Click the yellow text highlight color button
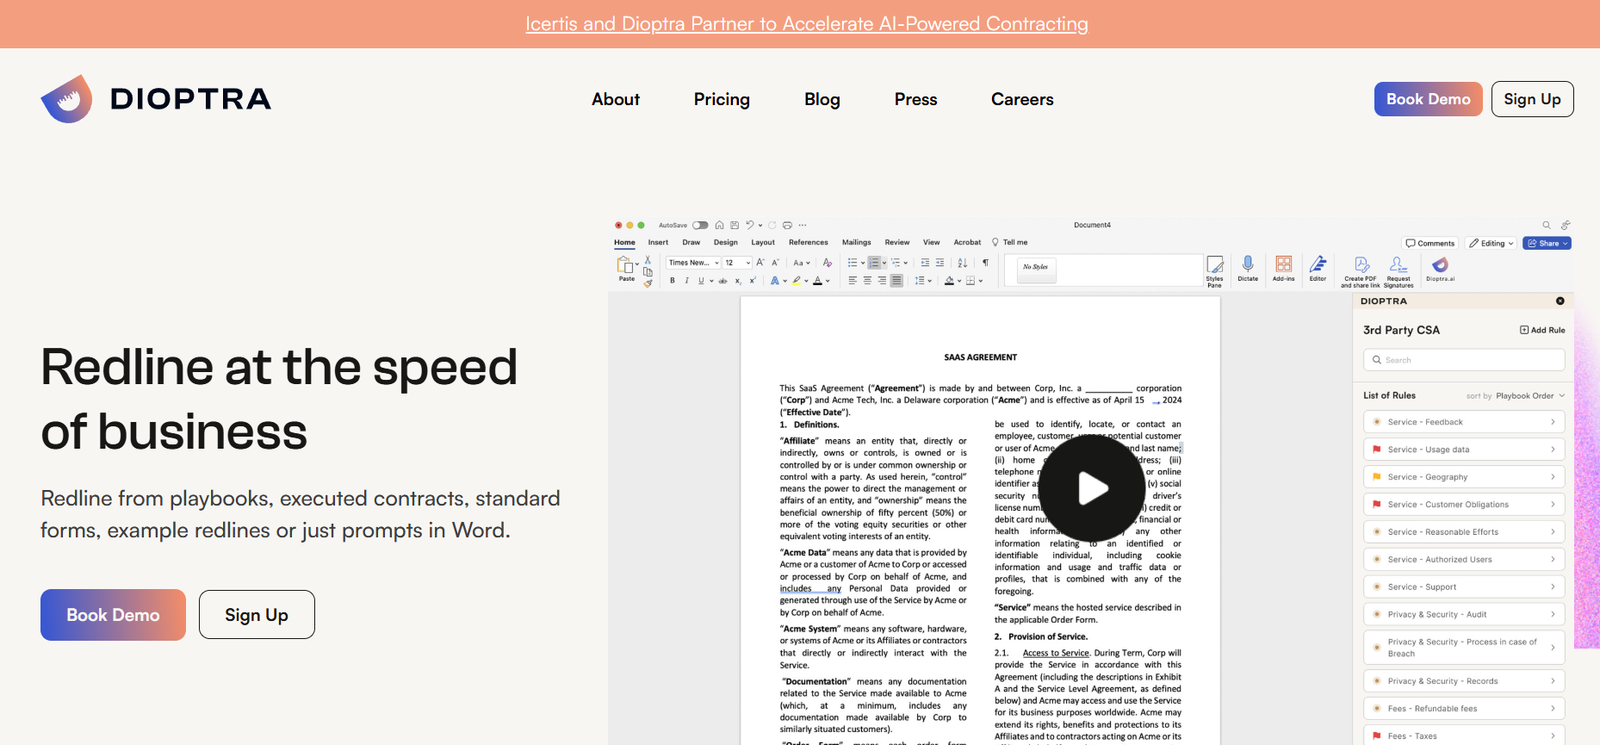 pyautogui.click(x=796, y=281)
